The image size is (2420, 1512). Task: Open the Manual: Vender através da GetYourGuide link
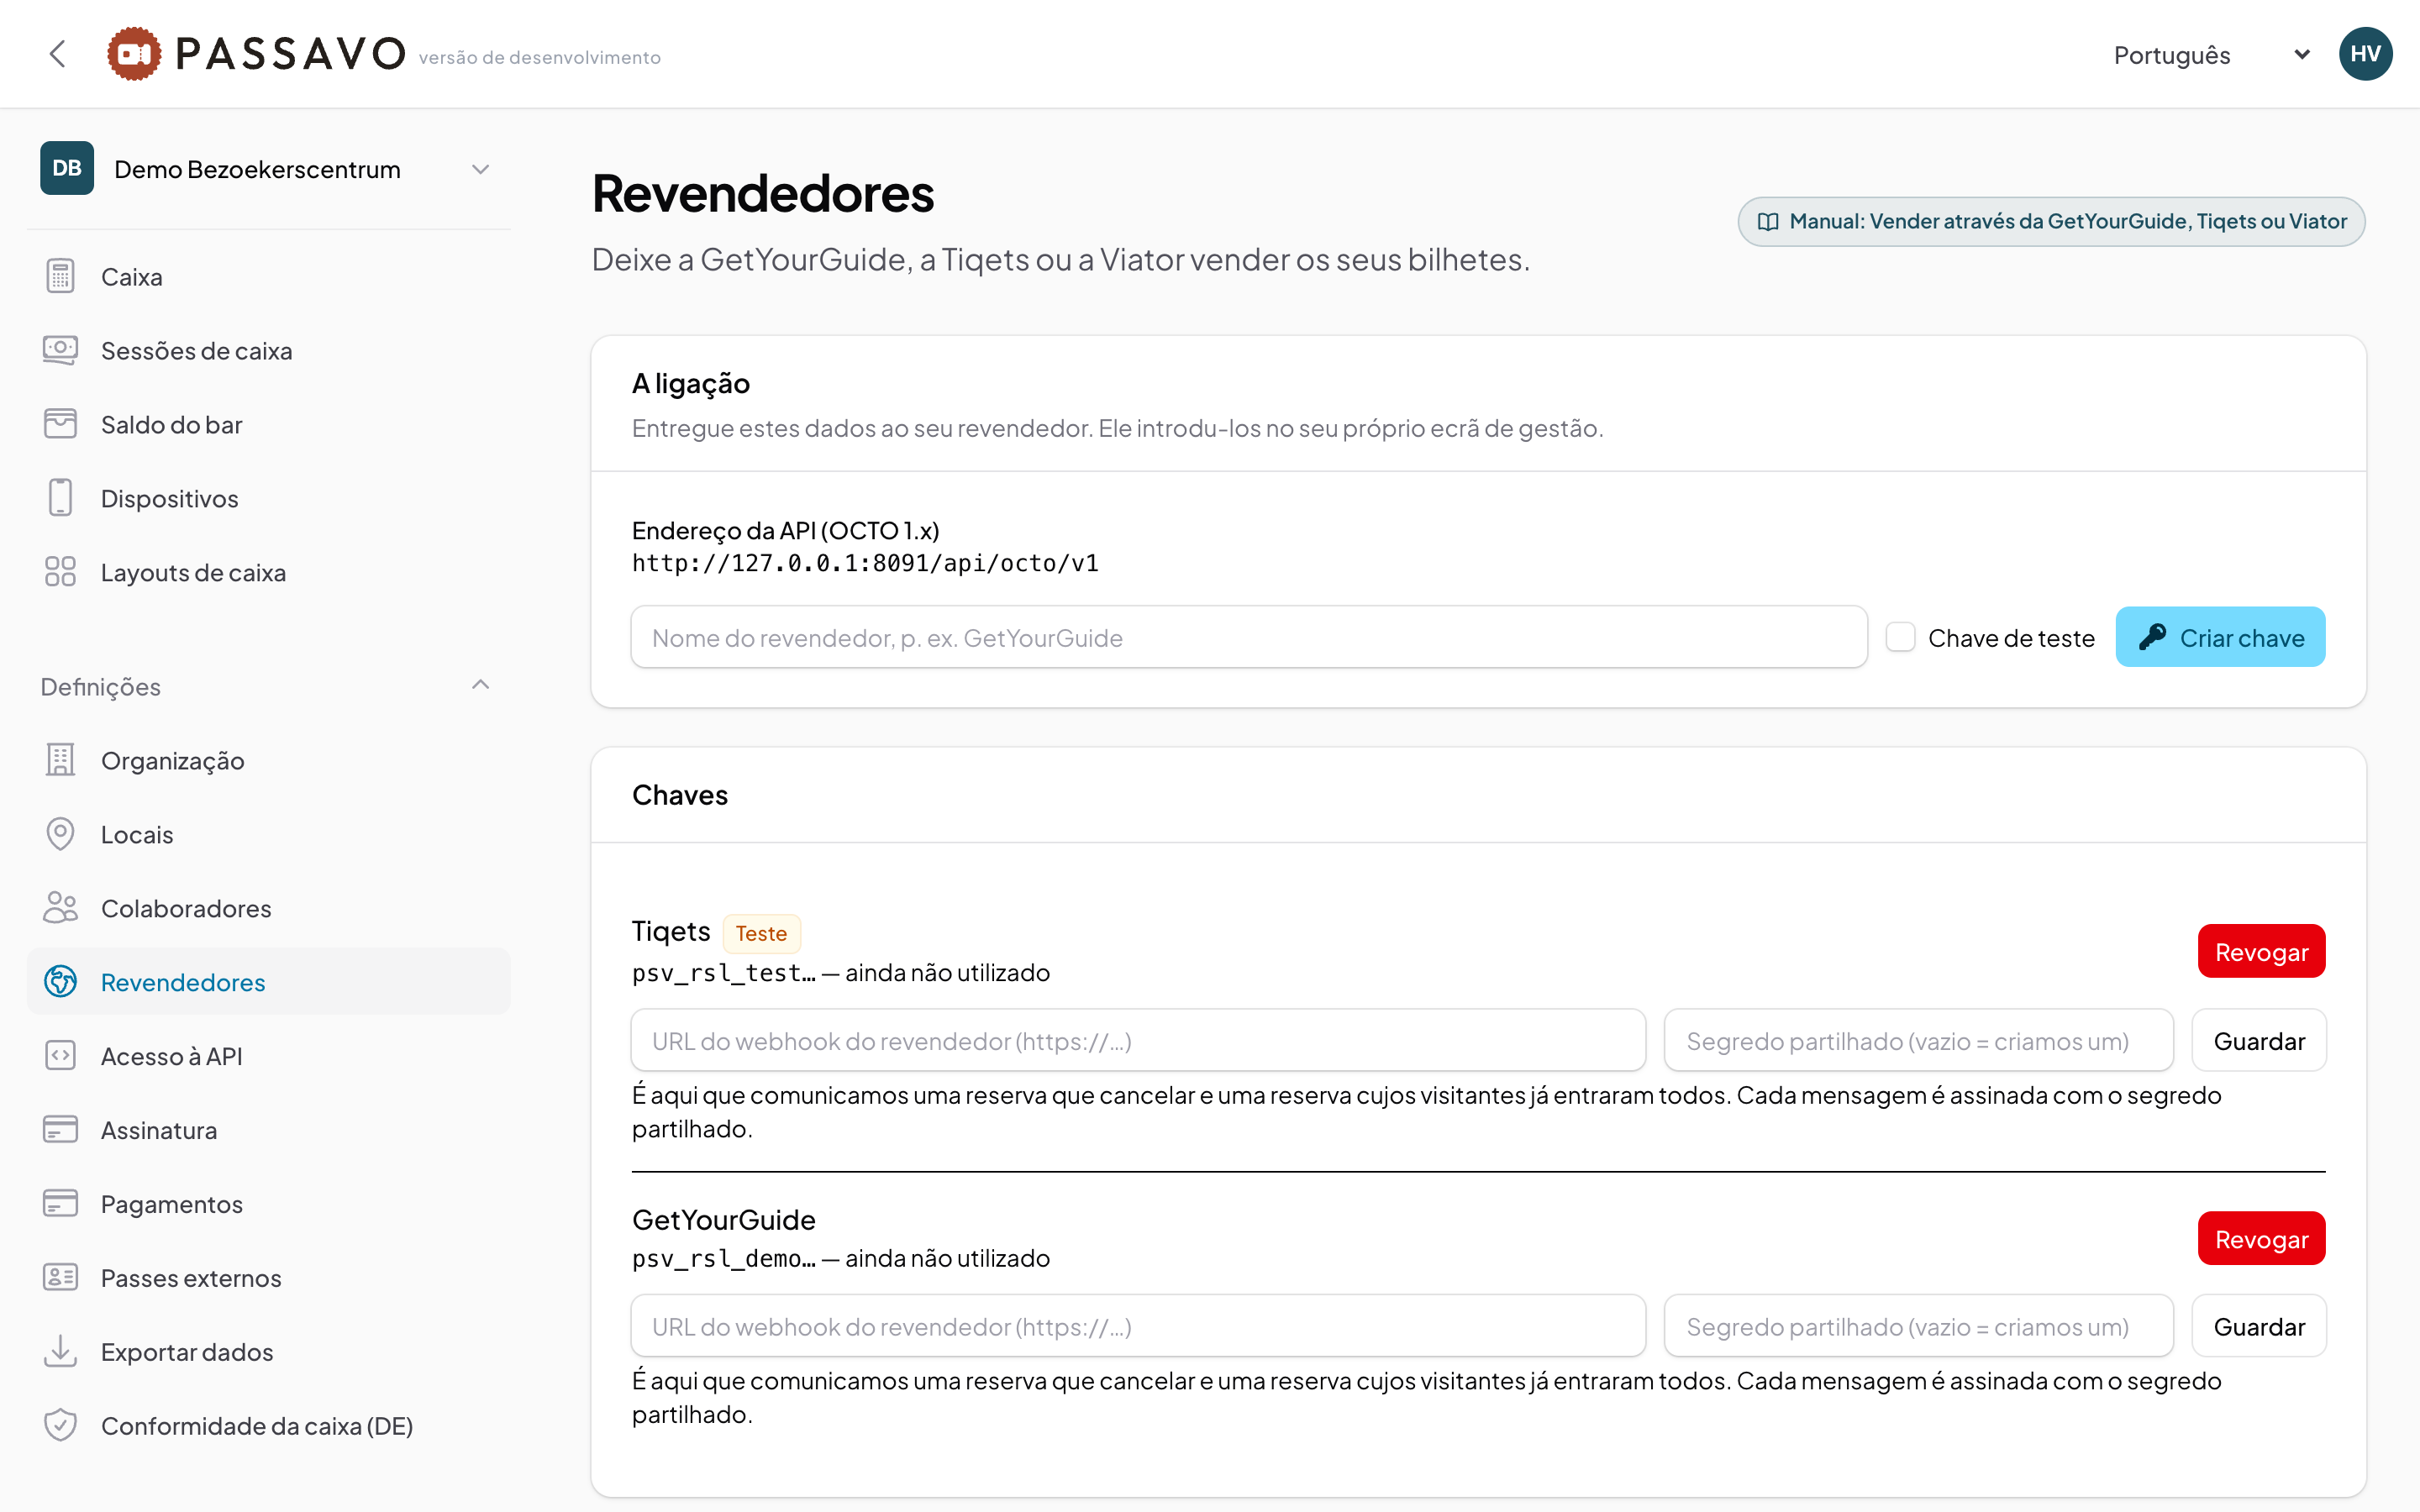pyautogui.click(x=2051, y=221)
